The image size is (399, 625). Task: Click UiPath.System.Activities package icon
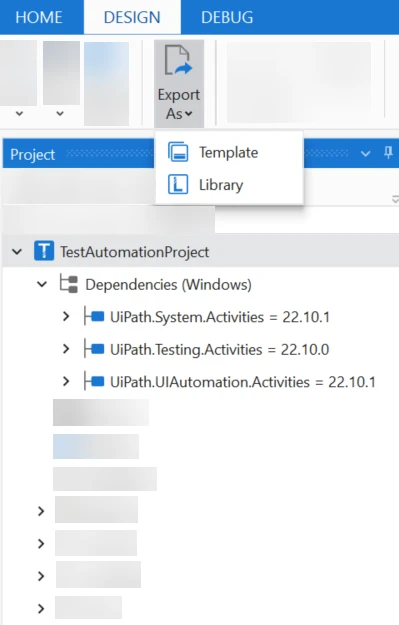tap(94, 316)
